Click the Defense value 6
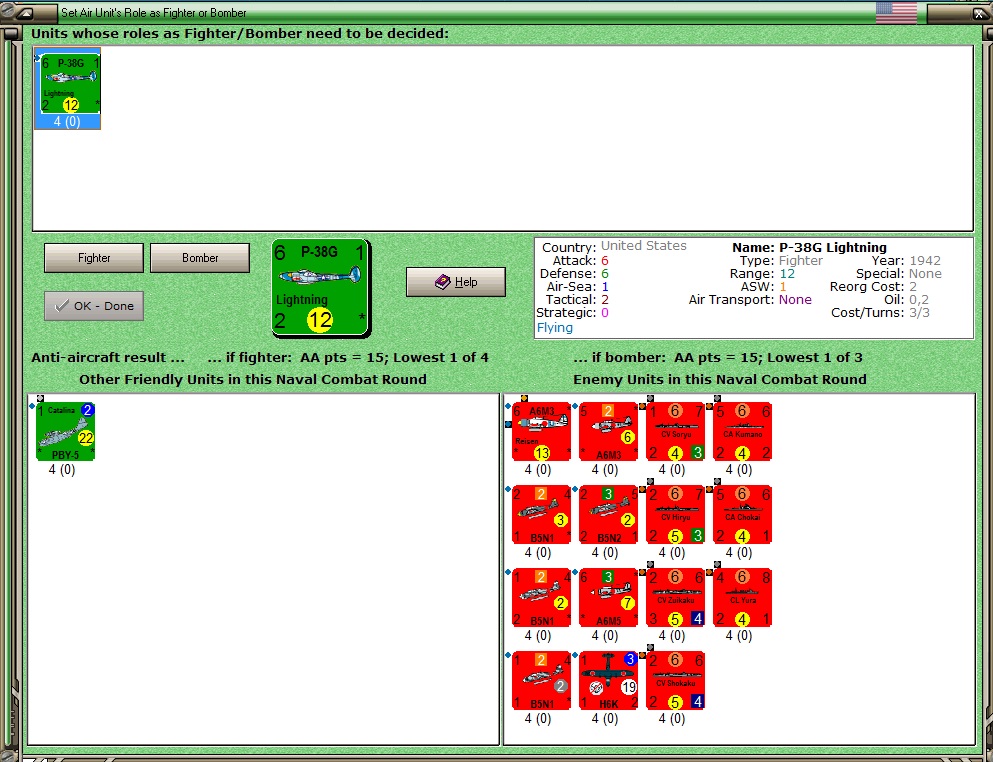This screenshot has width=993, height=762. pyautogui.click(x=605, y=274)
